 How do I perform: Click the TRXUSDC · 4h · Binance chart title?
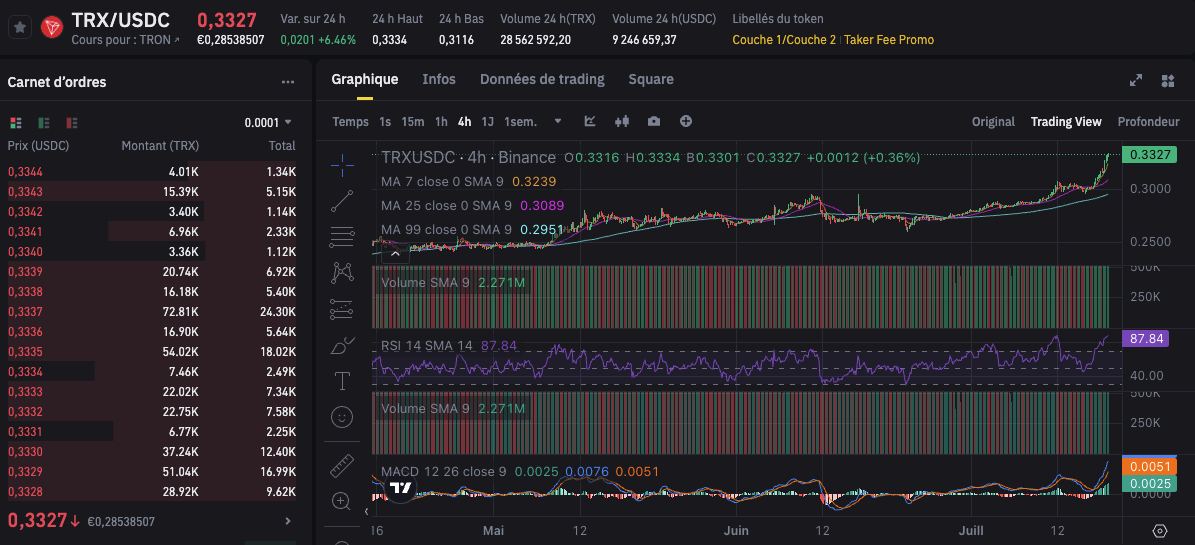coord(469,158)
